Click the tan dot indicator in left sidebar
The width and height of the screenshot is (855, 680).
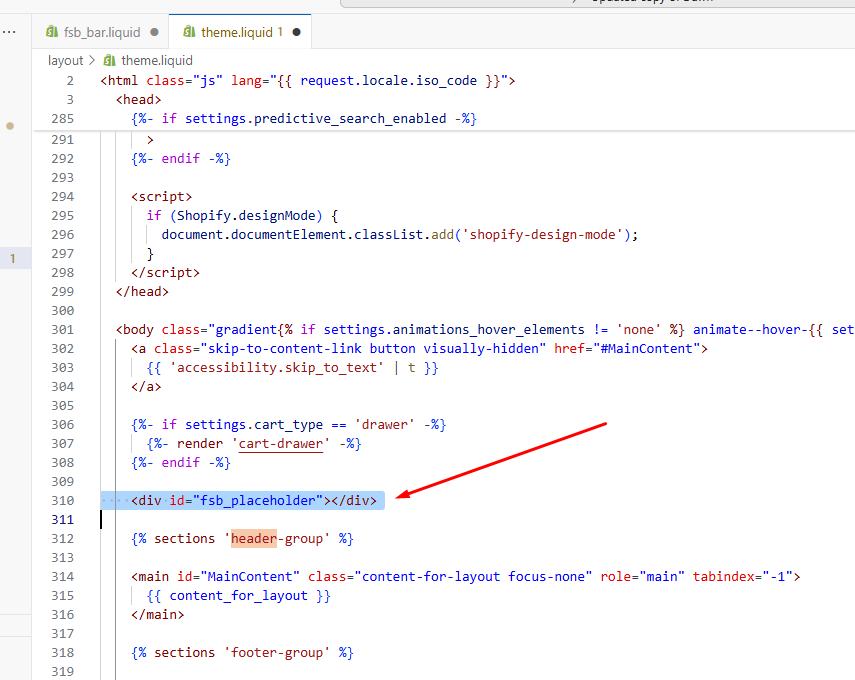10,126
